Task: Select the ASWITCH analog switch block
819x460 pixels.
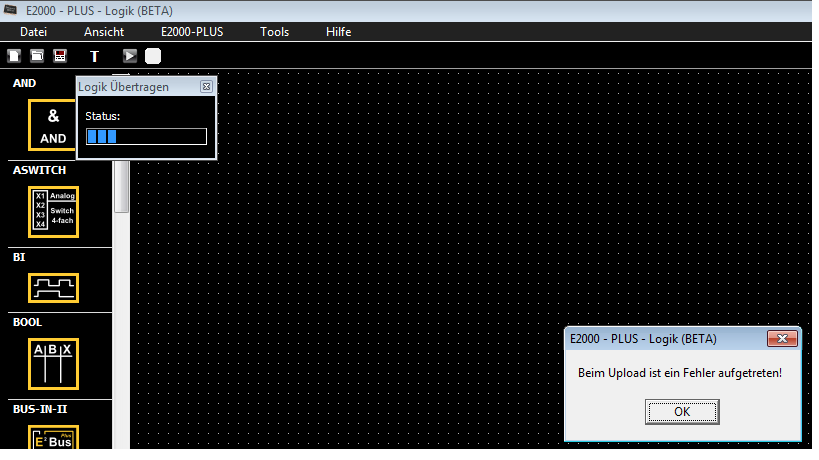Action: pos(53,211)
